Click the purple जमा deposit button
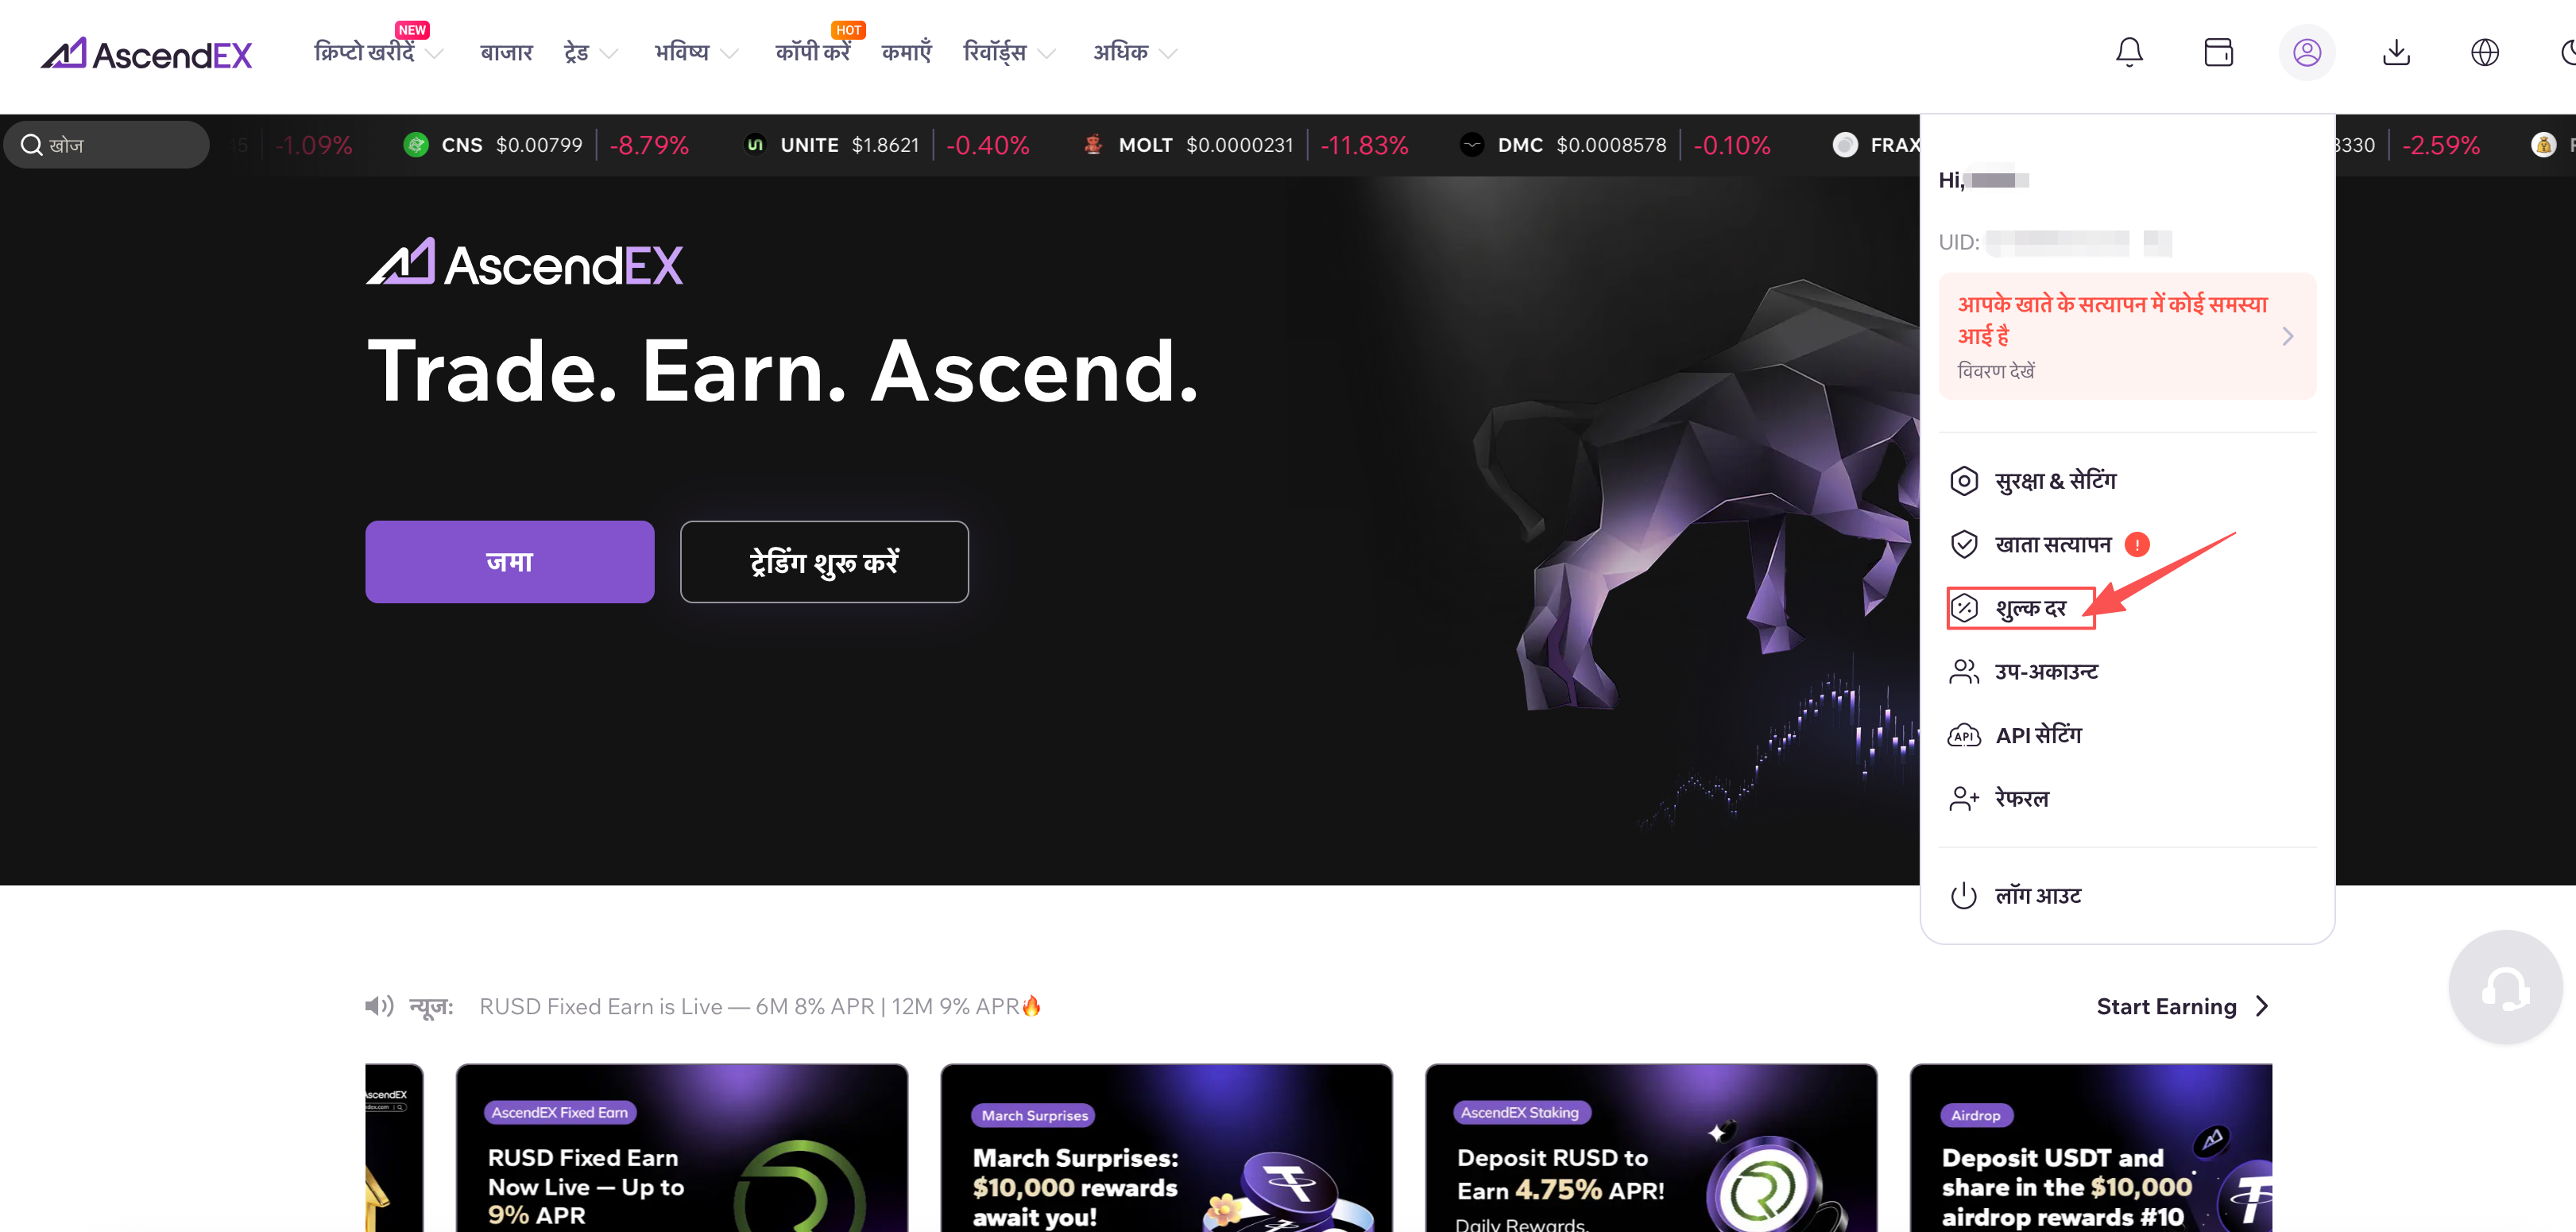The image size is (2576, 1232). click(x=509, y=562)
